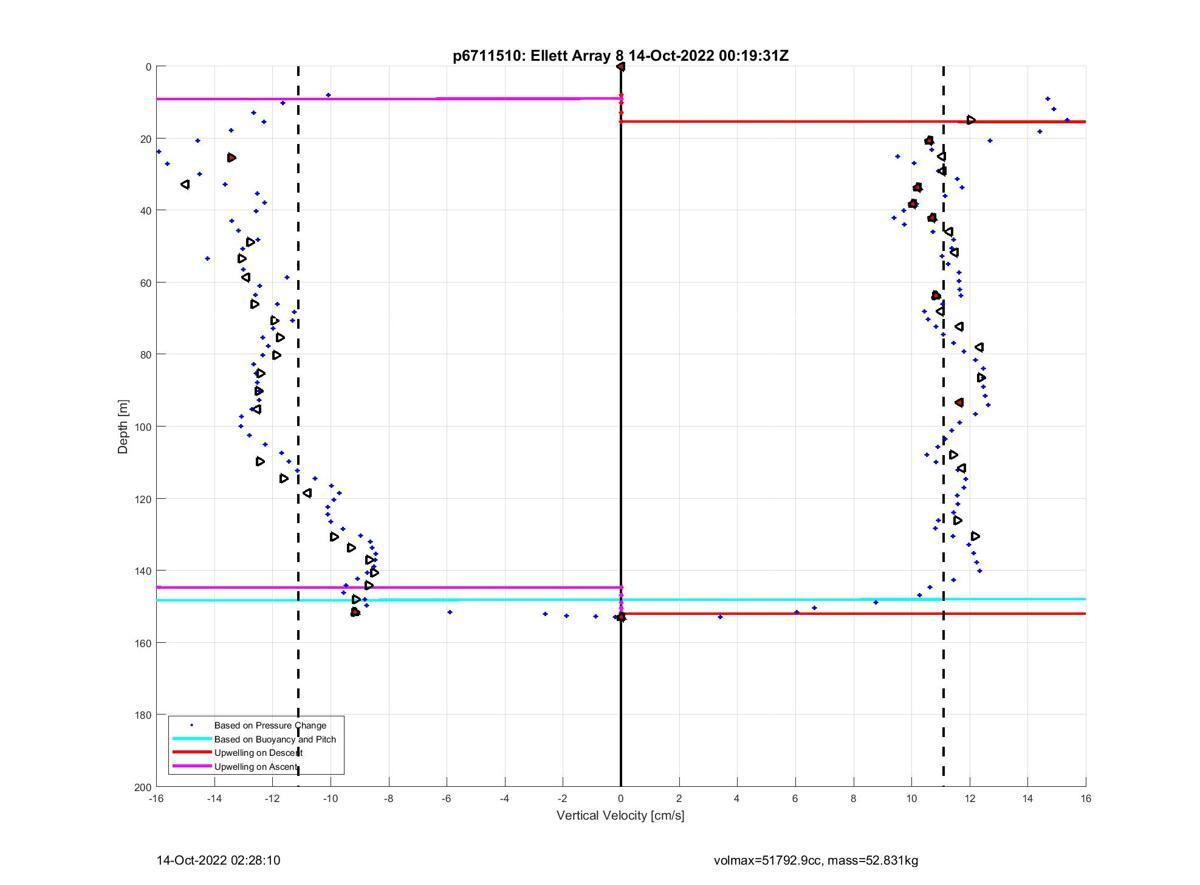
Task: Click the velocity axis tick label "4"
Action: 737,799
